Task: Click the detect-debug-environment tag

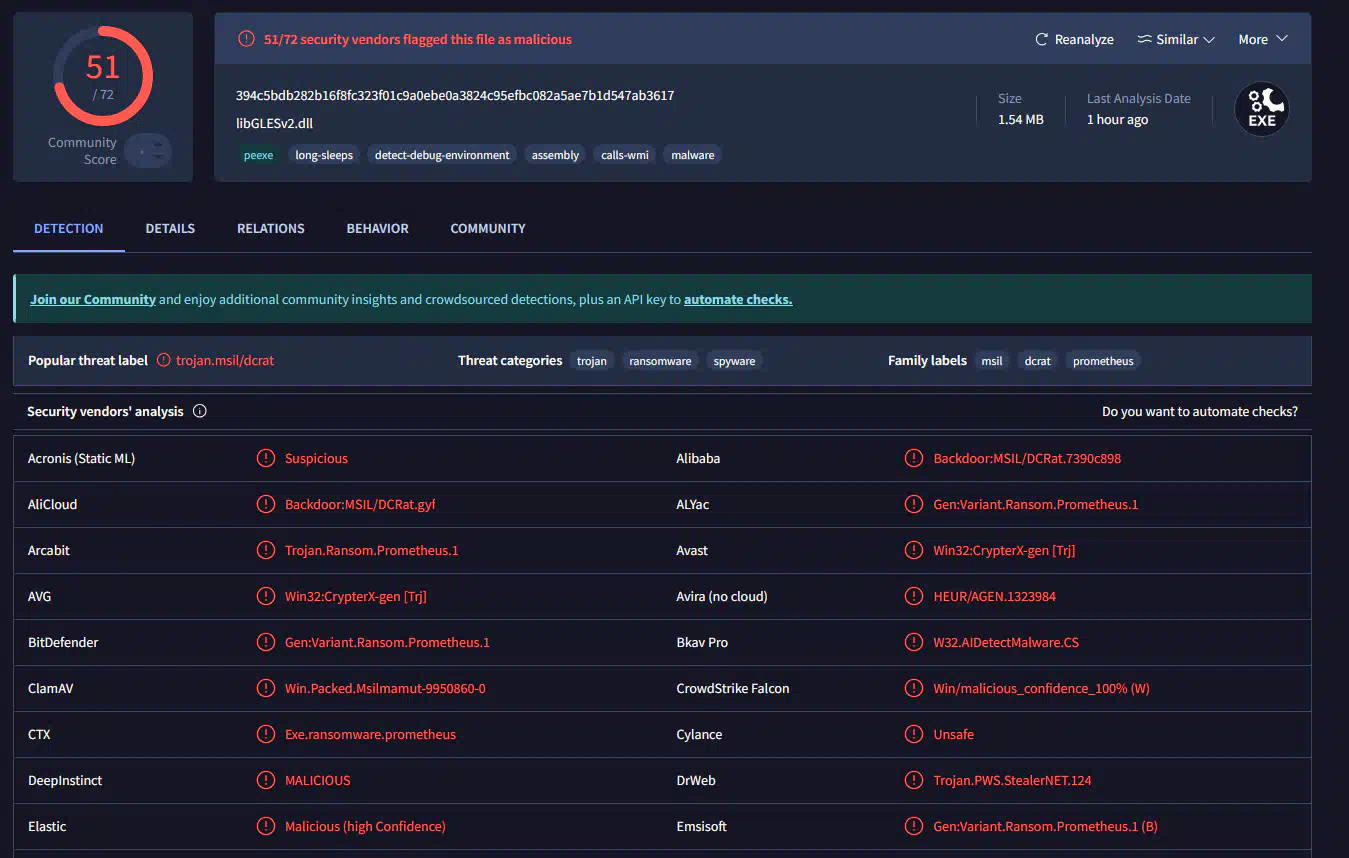Action: [x=442, y=155]
